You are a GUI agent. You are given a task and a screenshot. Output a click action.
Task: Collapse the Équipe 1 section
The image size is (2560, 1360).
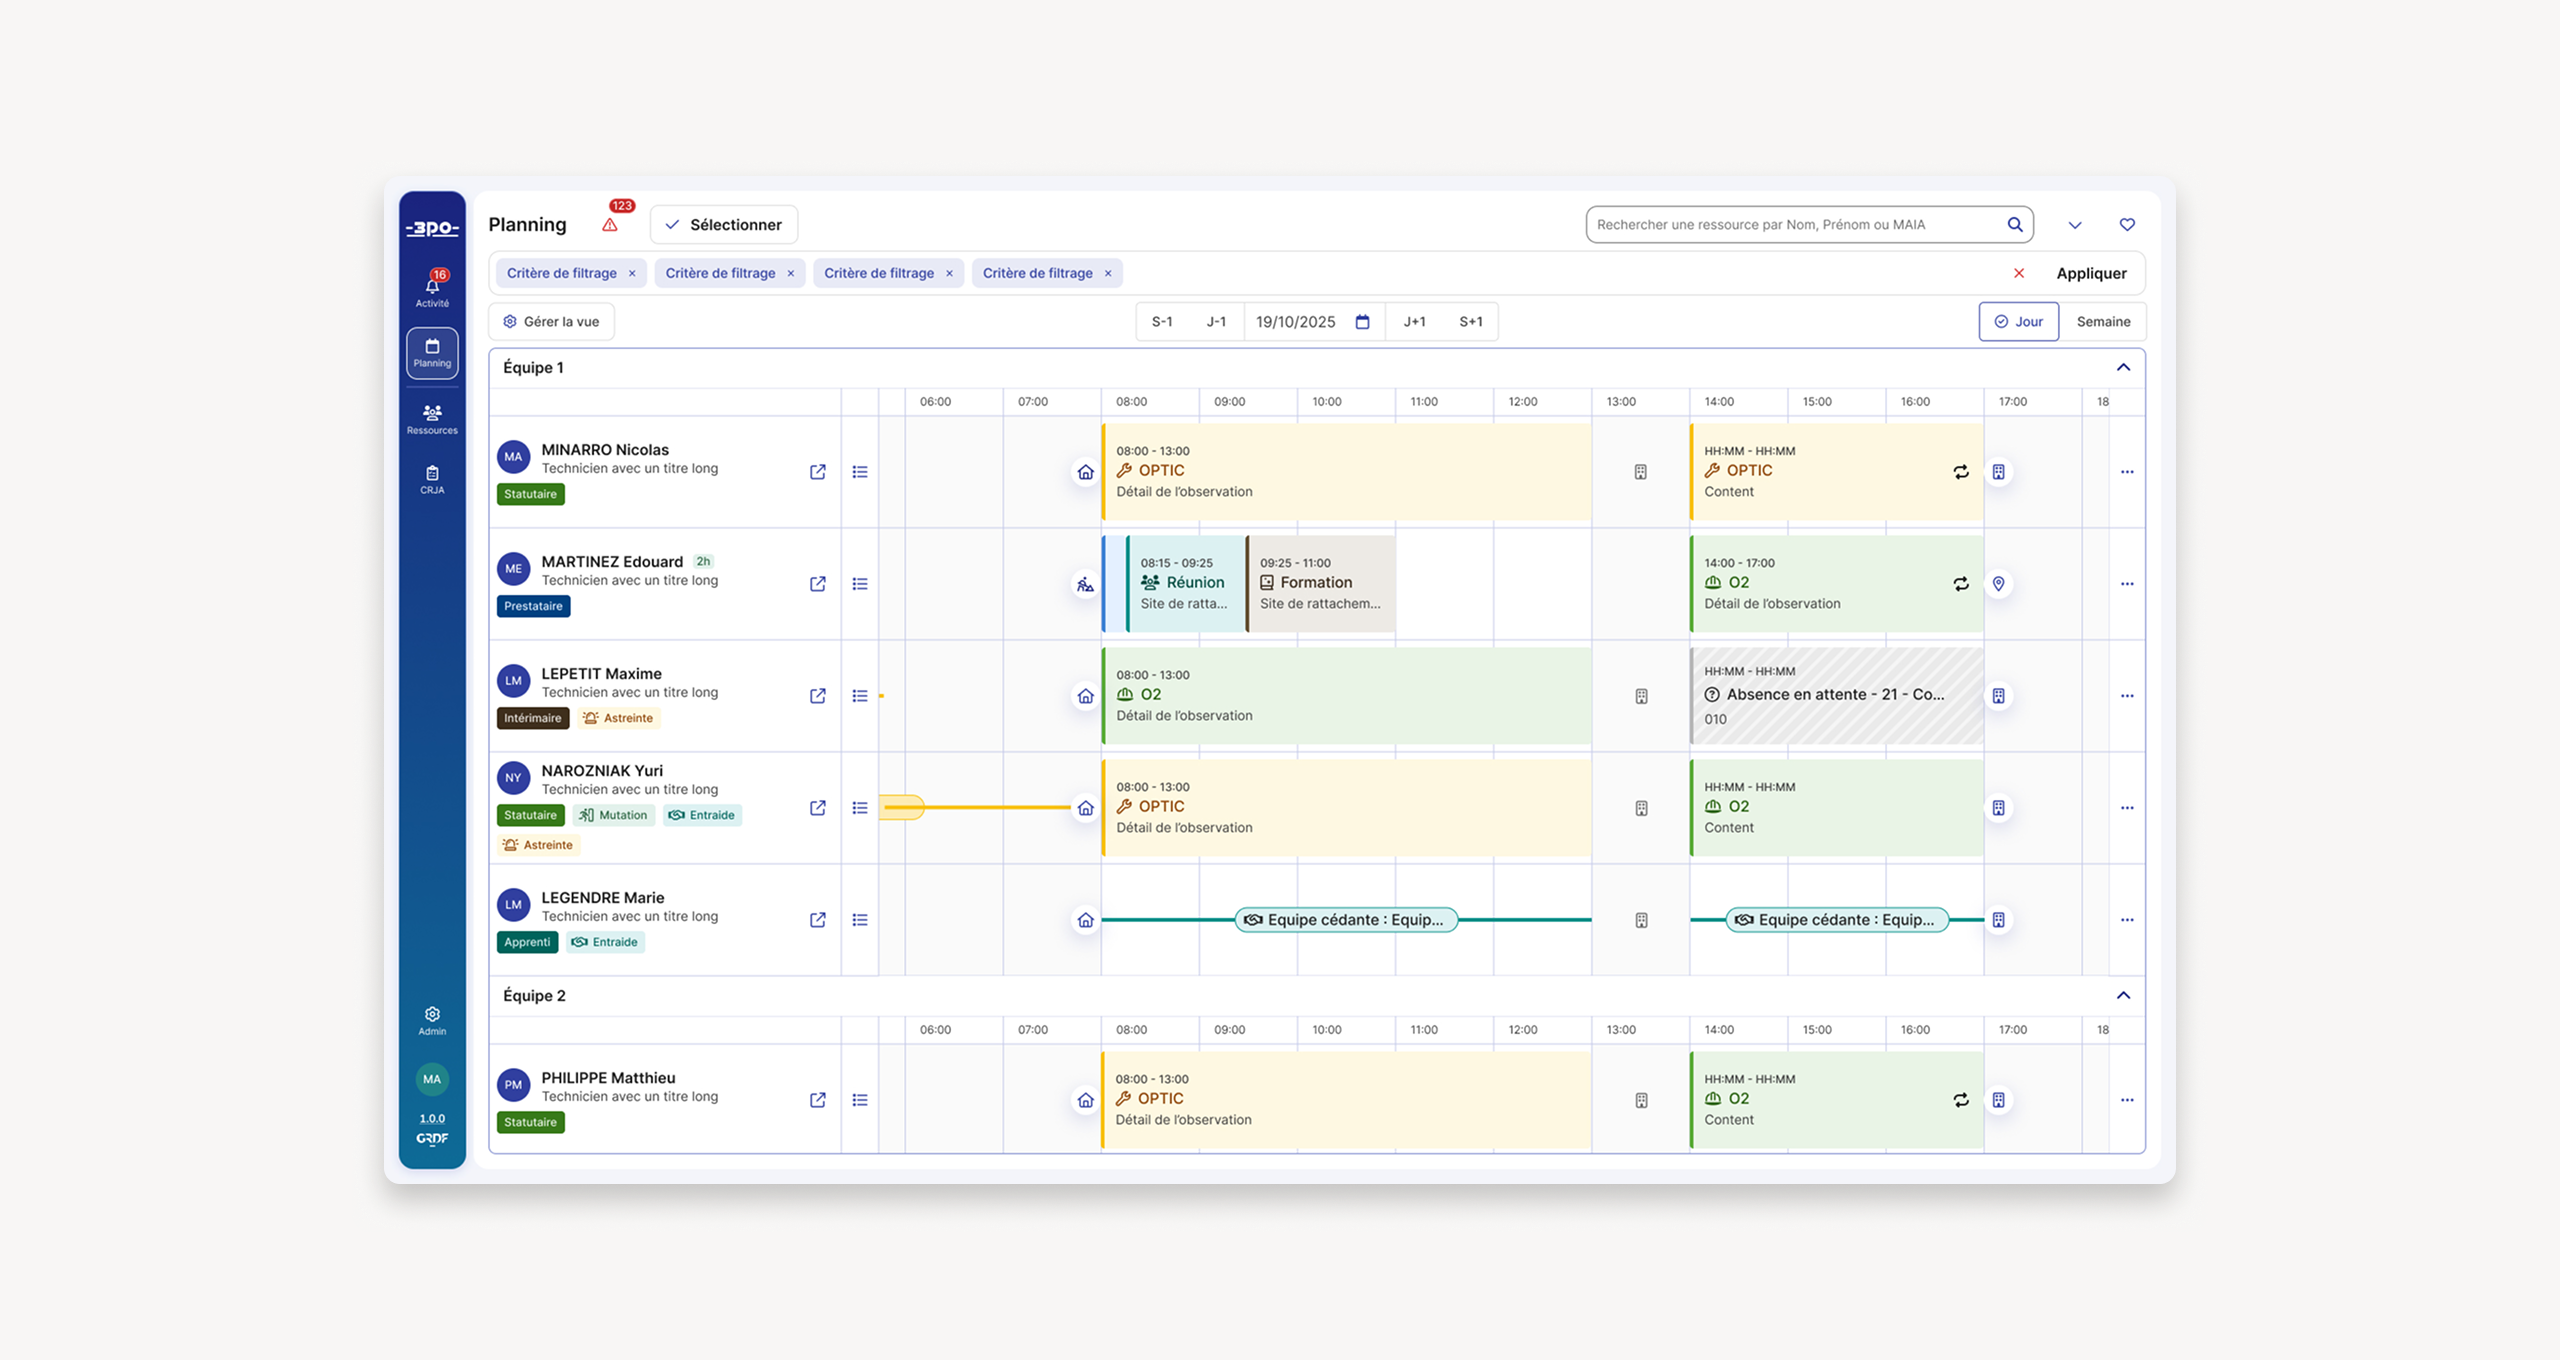tap(2123, 368)
